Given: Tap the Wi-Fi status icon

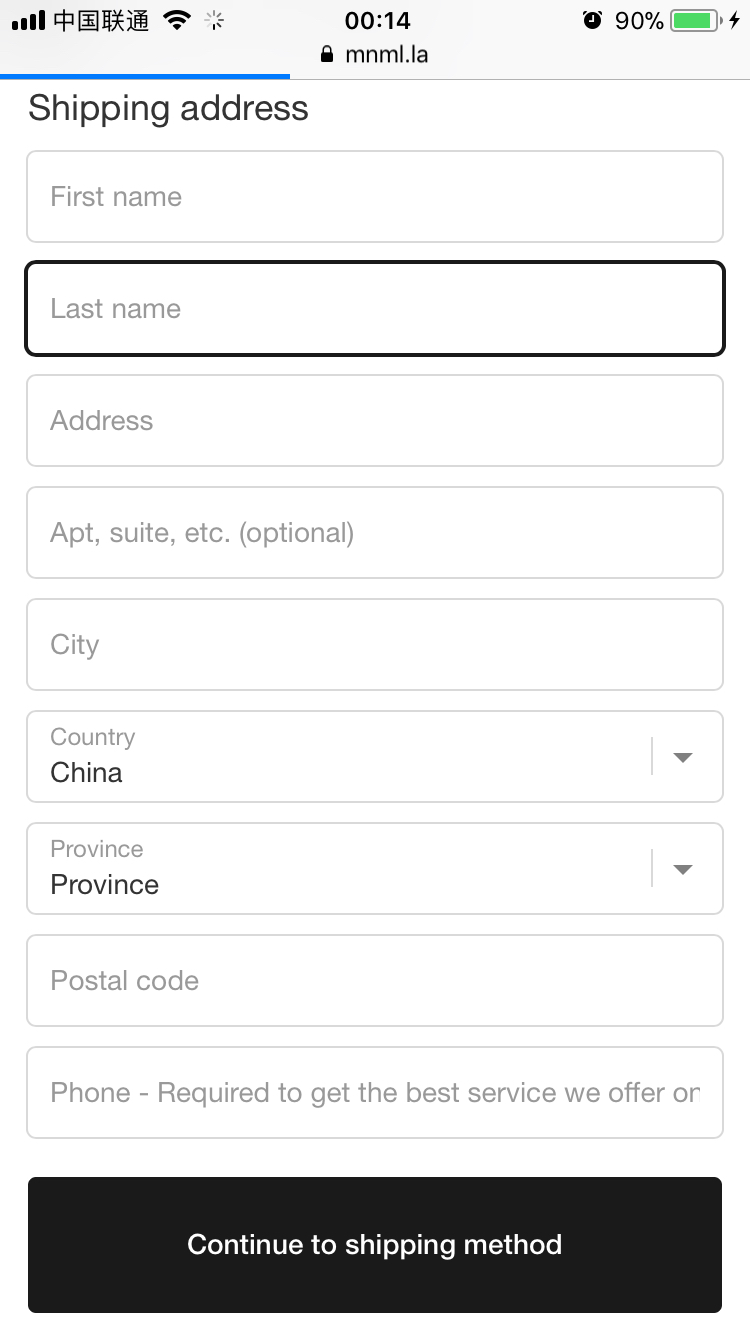Looking at the screenshot, I should point(177,20).
